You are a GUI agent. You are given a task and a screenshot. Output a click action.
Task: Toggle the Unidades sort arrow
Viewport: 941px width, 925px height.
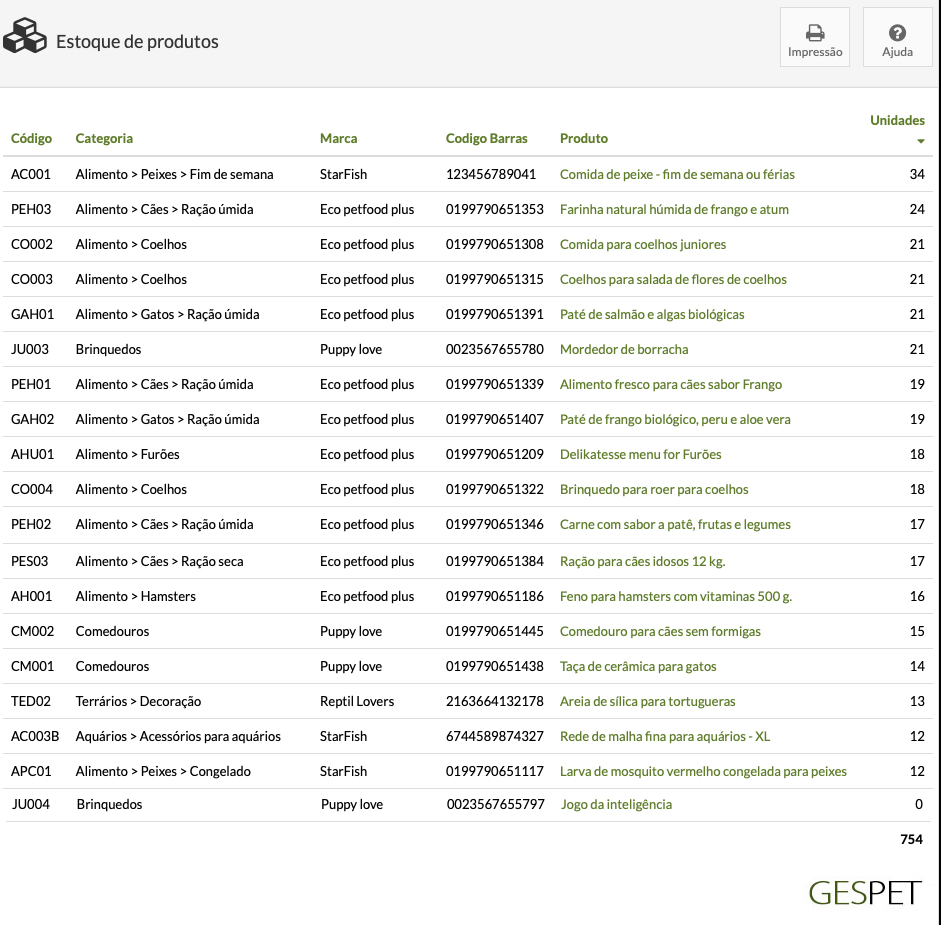(921, 141)
